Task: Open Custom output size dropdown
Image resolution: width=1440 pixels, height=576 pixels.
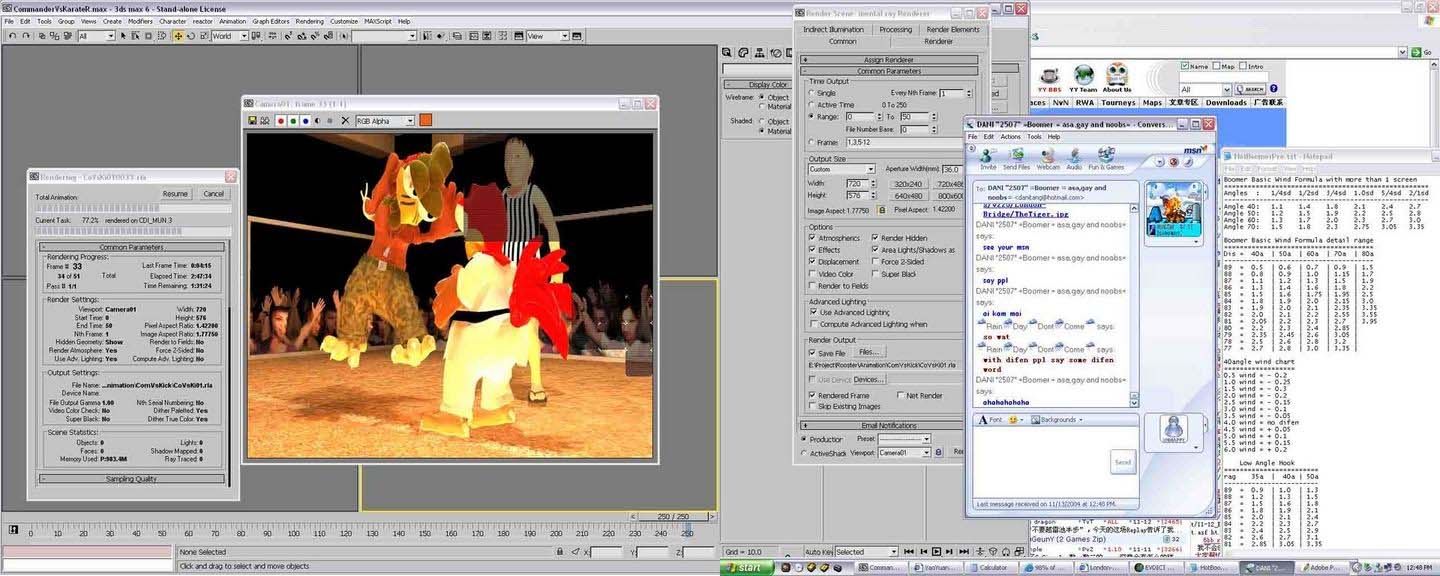Action: (x=841, y=169)
